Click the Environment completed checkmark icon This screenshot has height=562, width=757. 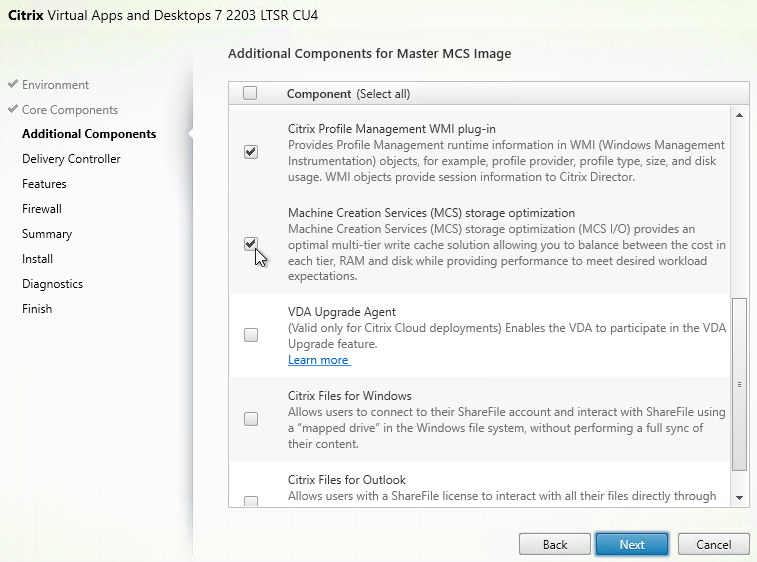coord(13,84)
